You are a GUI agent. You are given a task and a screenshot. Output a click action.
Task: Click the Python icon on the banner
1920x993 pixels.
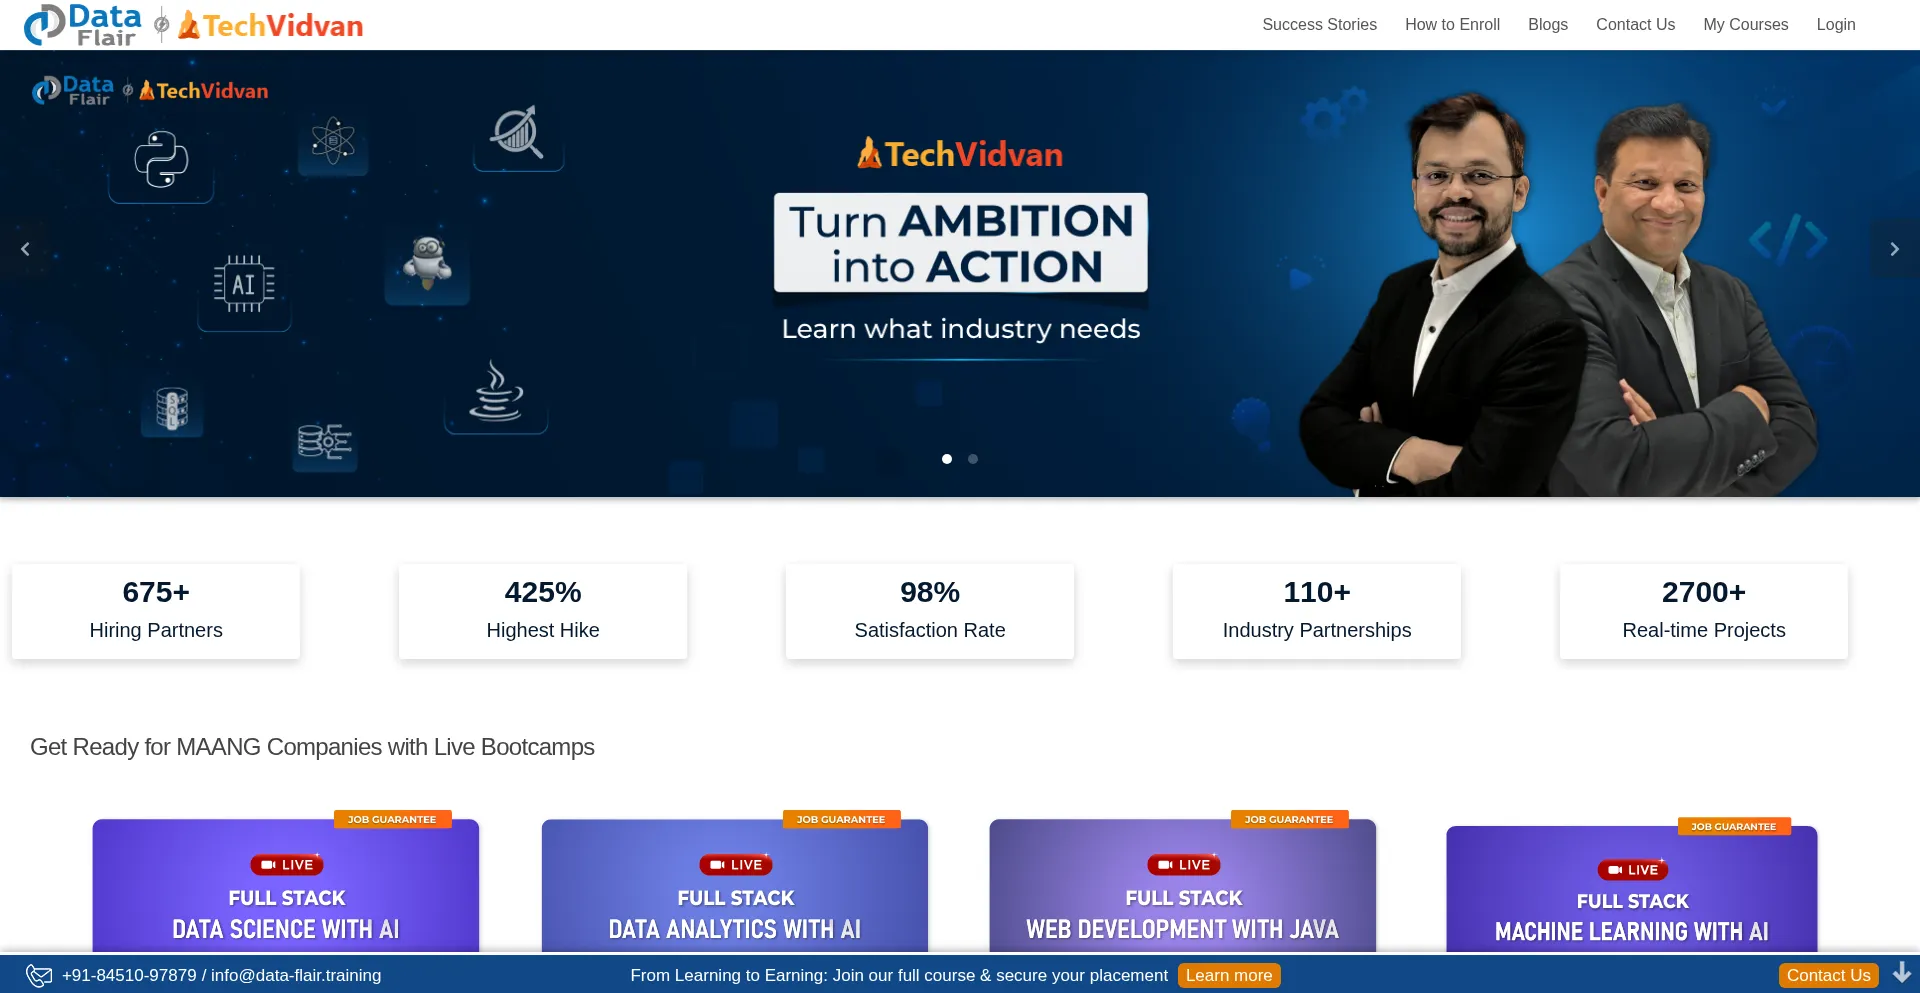tap(161, 159)
